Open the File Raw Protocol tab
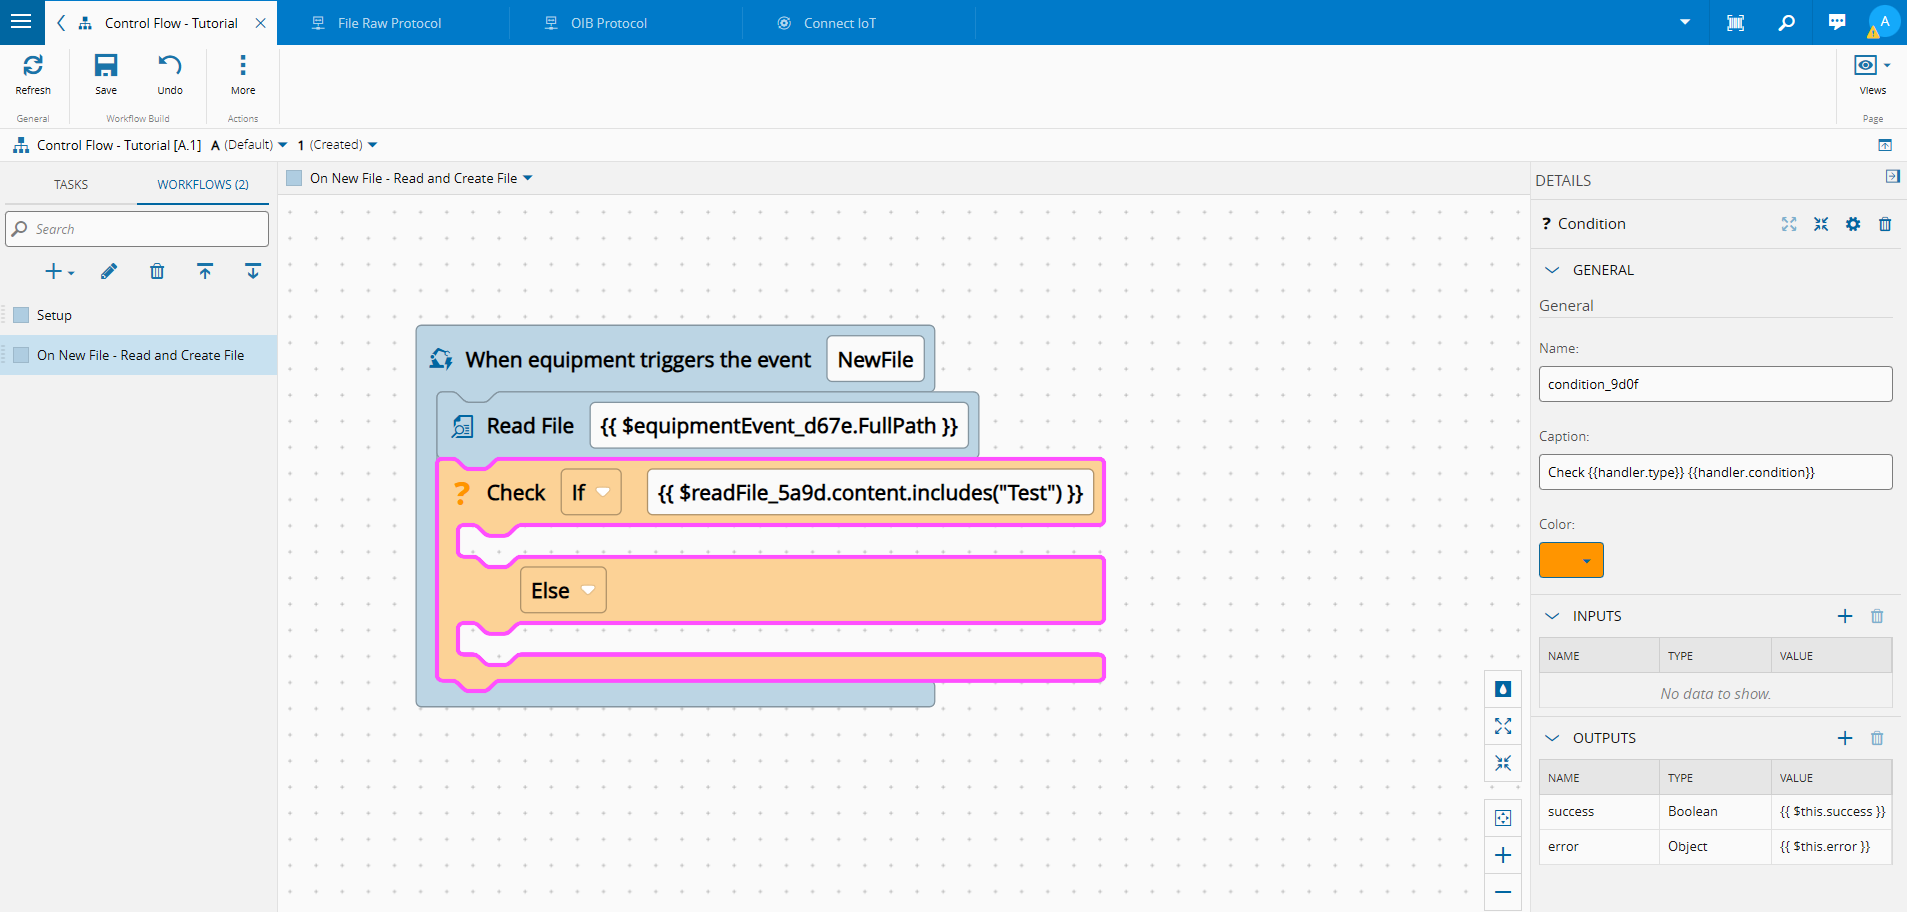Screen dimensions: 1907x912 [389, 23]
